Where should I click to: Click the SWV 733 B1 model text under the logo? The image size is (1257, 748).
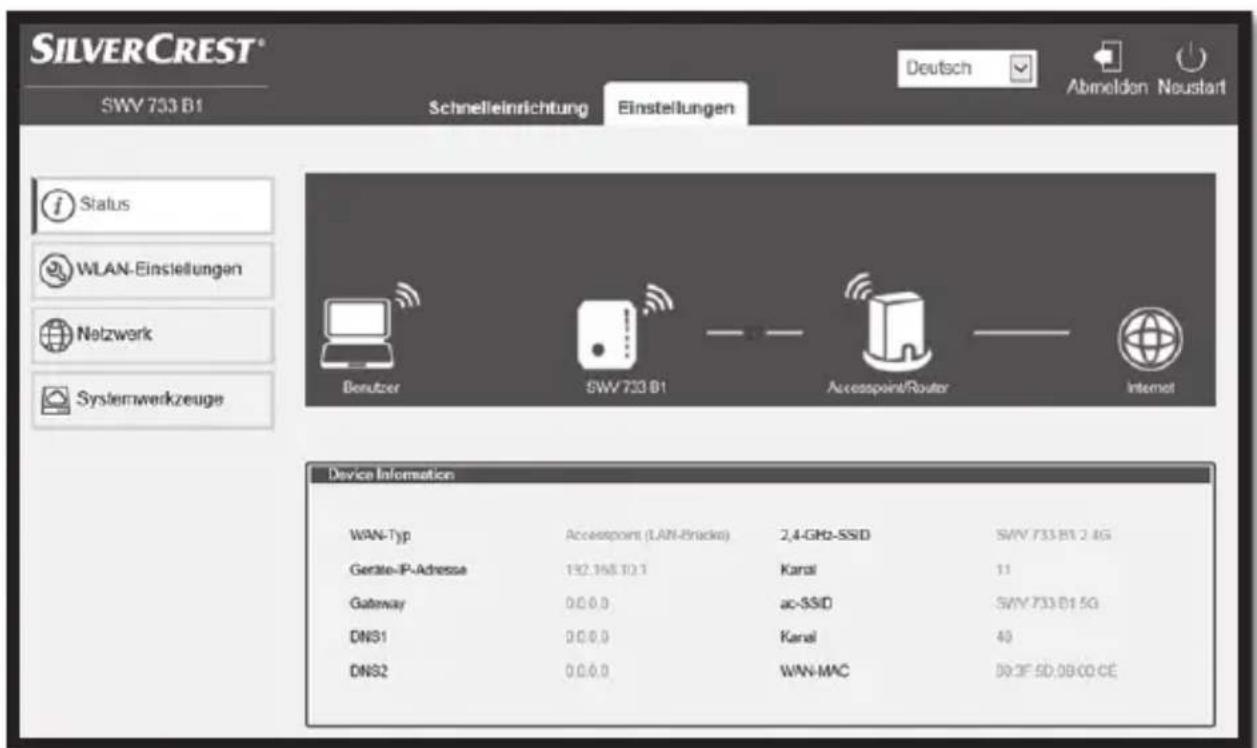tap(150, 107)
